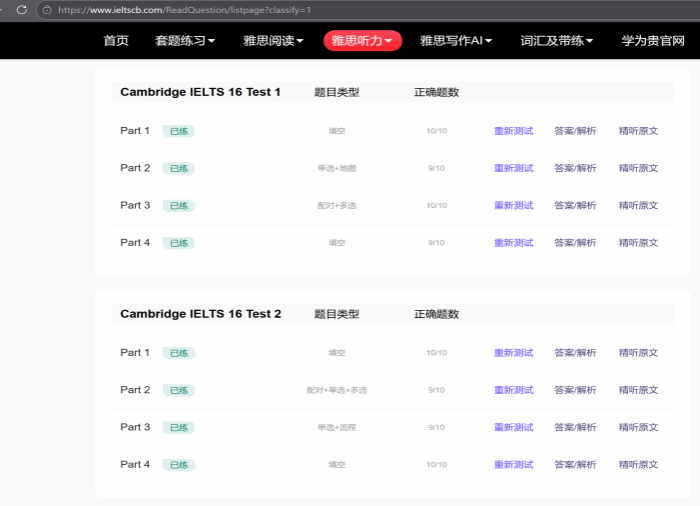The image size is (700, 506).
Task: Expand the 雅思写作AI dropdown menu
Action: pos(456,41)
